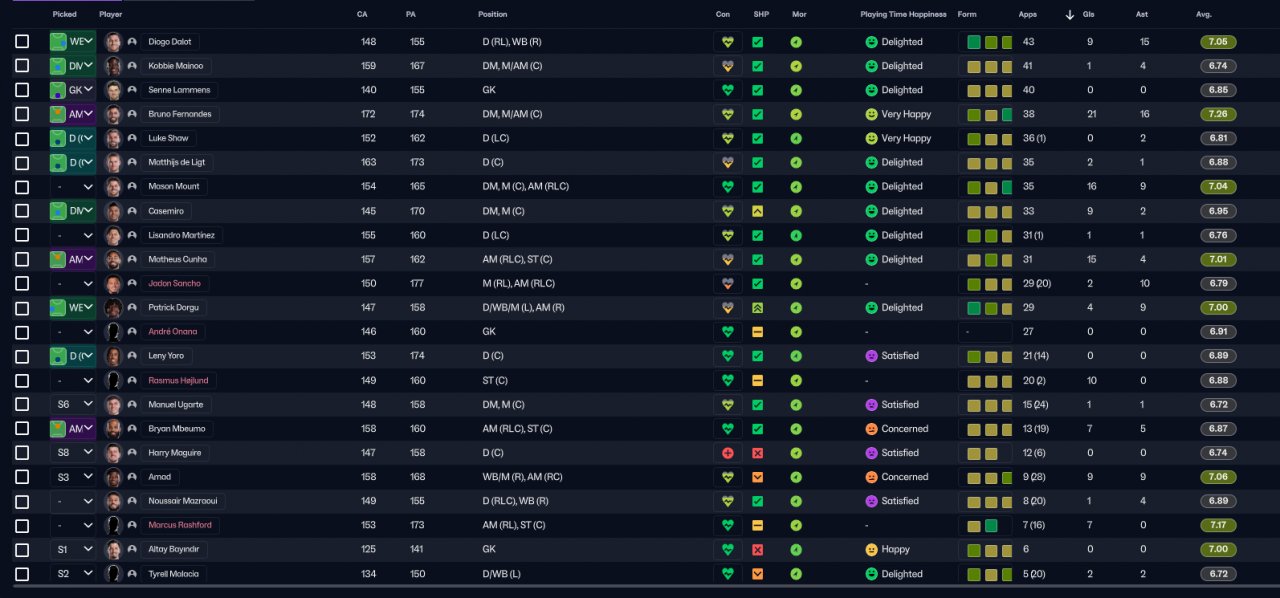
Task: Click Bryan Mbeumo's Concerned face icon
Action: [871, 429]
